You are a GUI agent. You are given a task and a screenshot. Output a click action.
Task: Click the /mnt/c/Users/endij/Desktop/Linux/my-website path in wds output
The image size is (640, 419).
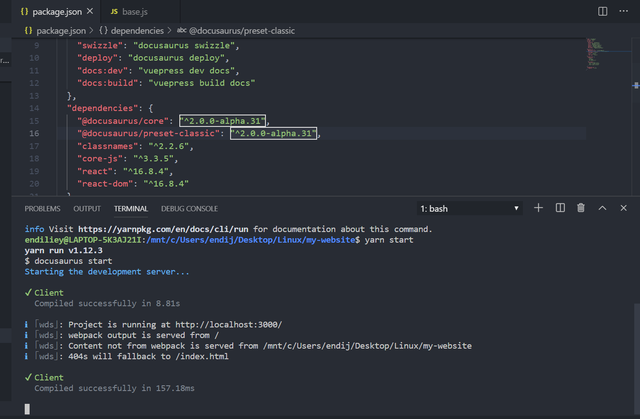[367, 346]
